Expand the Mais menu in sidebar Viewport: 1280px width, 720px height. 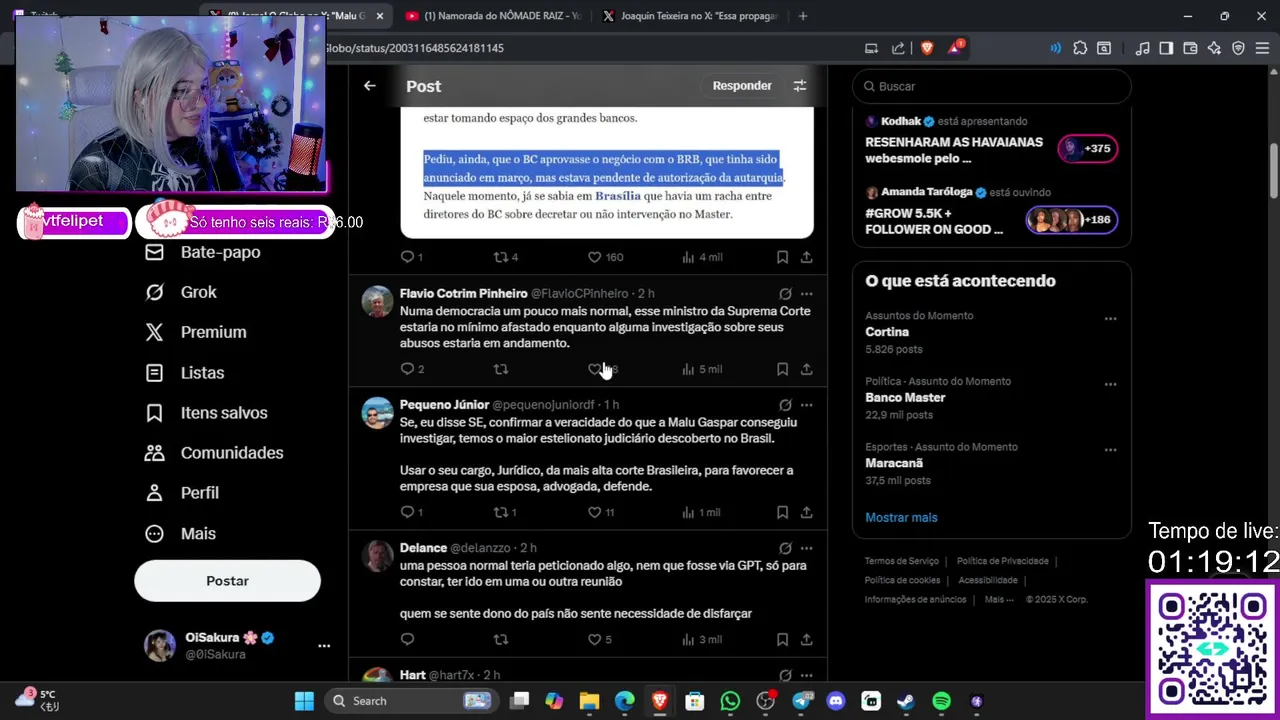181,533
